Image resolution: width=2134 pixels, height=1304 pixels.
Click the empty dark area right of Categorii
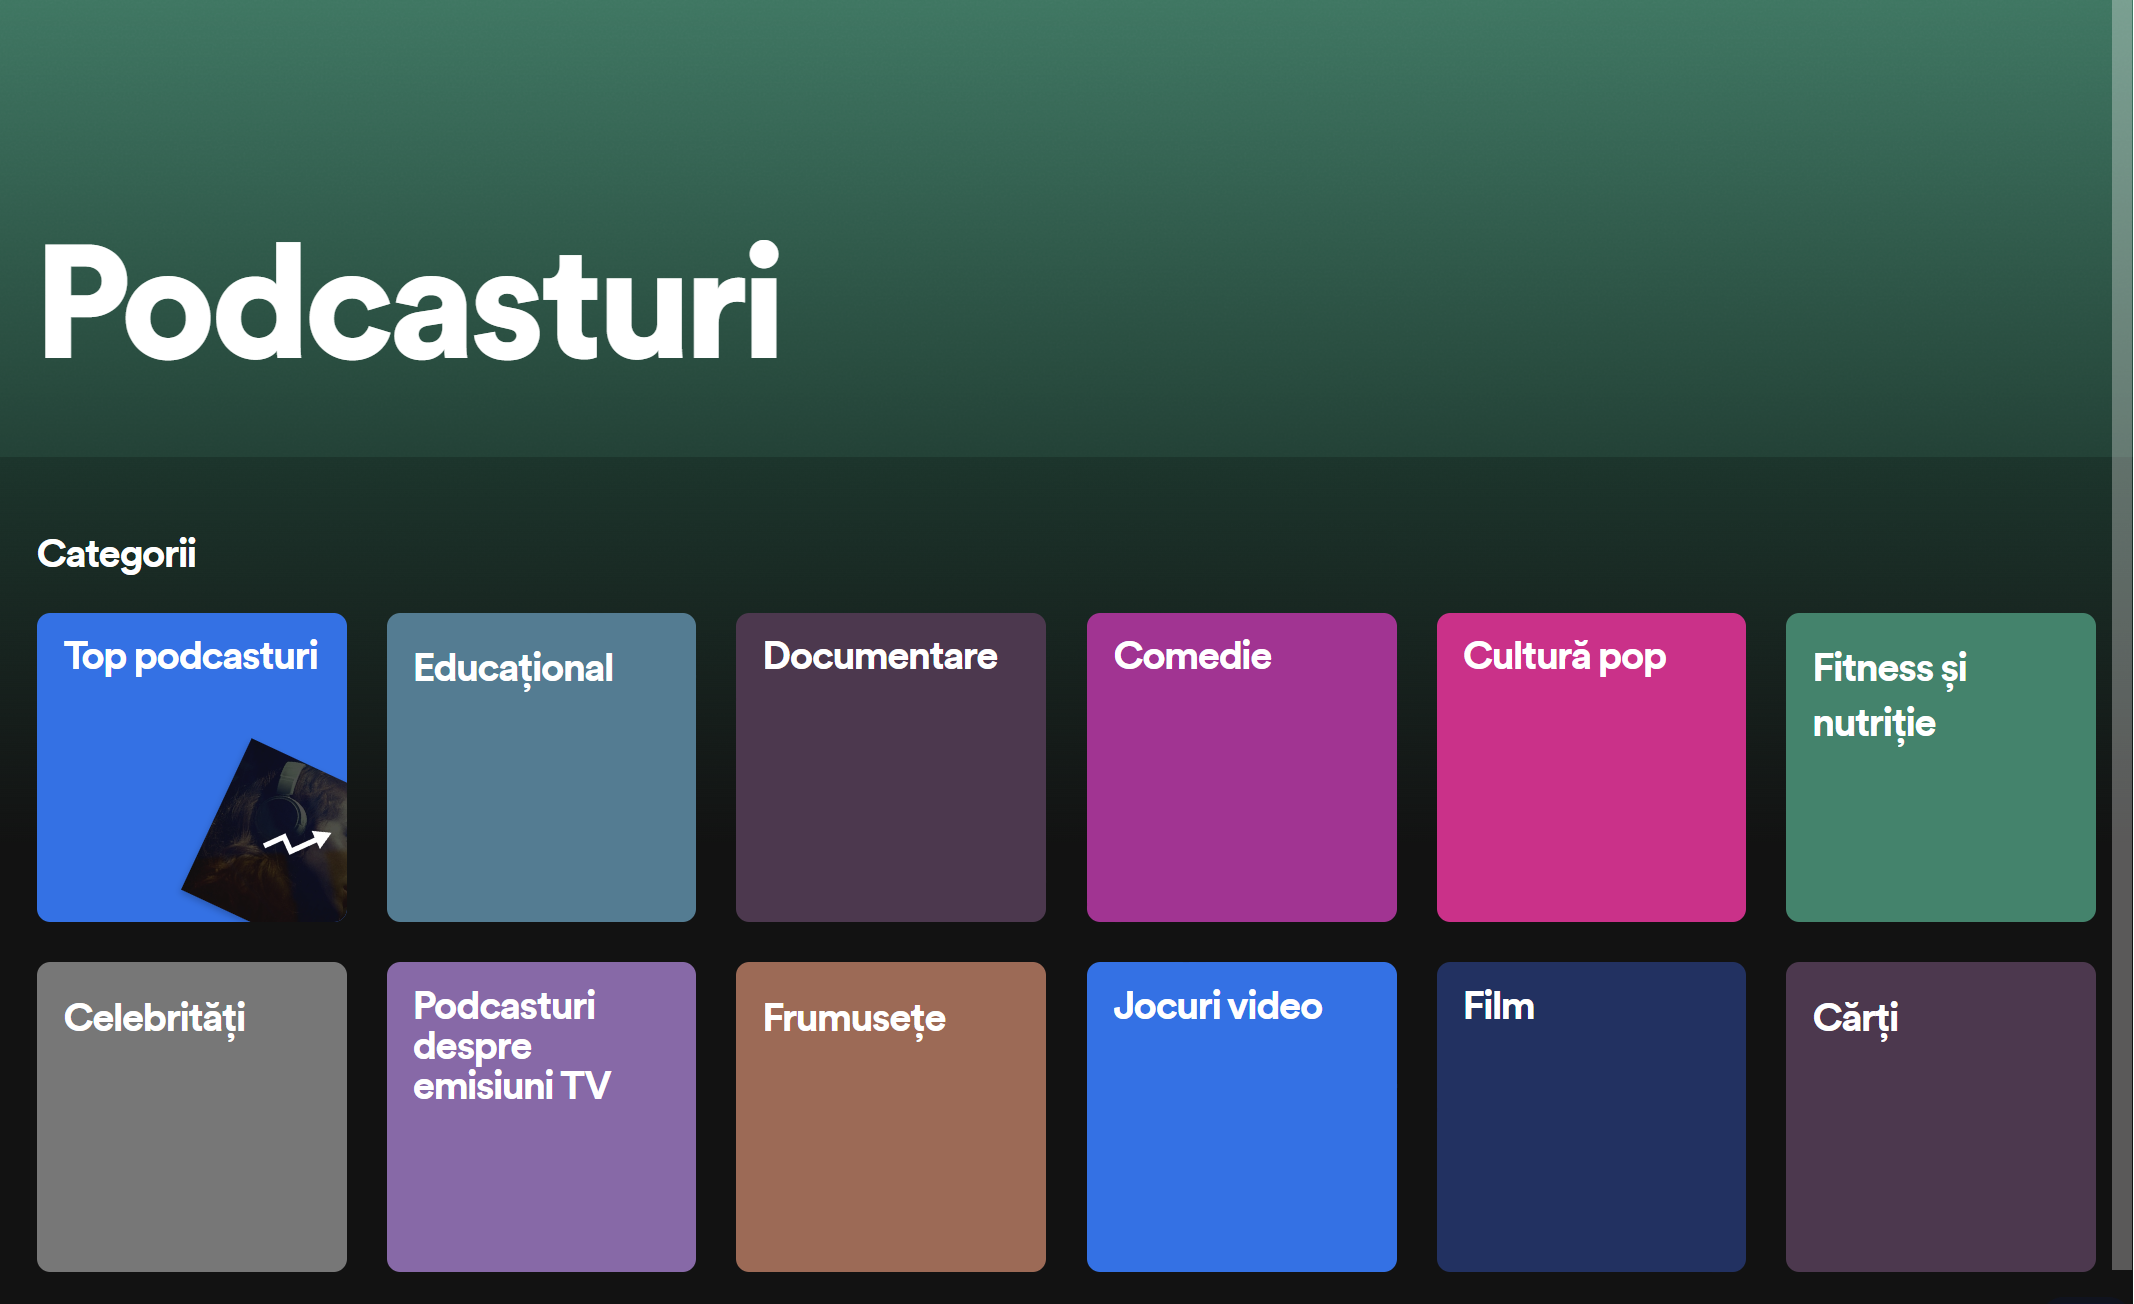tap(1100, 554)
